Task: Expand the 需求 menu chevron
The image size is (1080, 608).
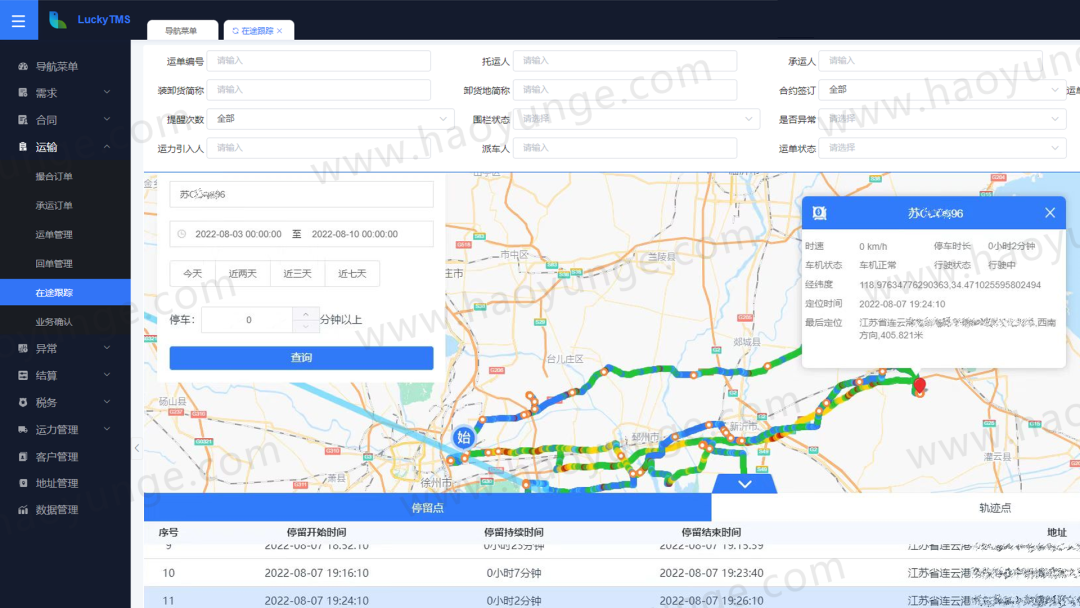Action: [107, 92]
